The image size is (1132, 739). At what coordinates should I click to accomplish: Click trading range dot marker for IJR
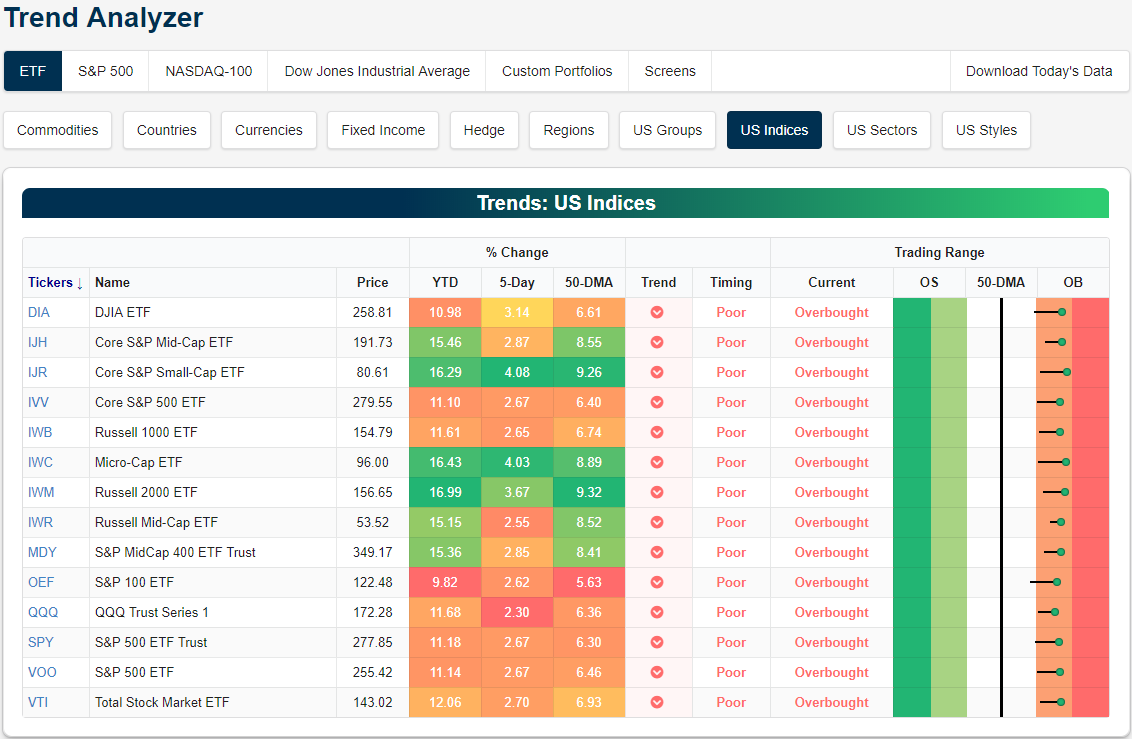coord(1067,372)
